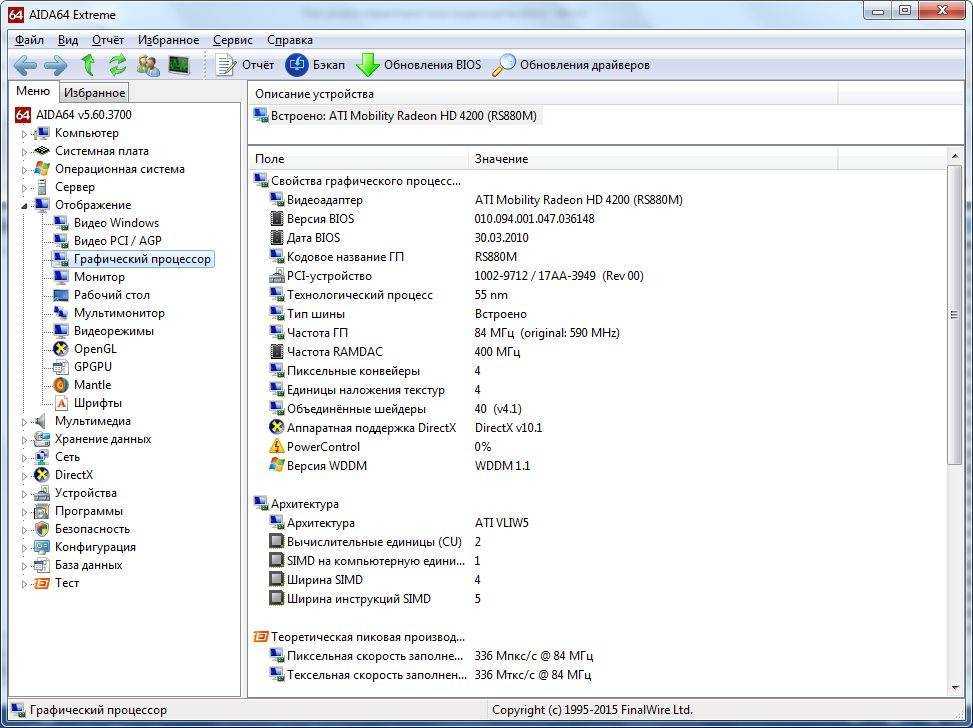Expand the Сеть tree node

(24, 458)
